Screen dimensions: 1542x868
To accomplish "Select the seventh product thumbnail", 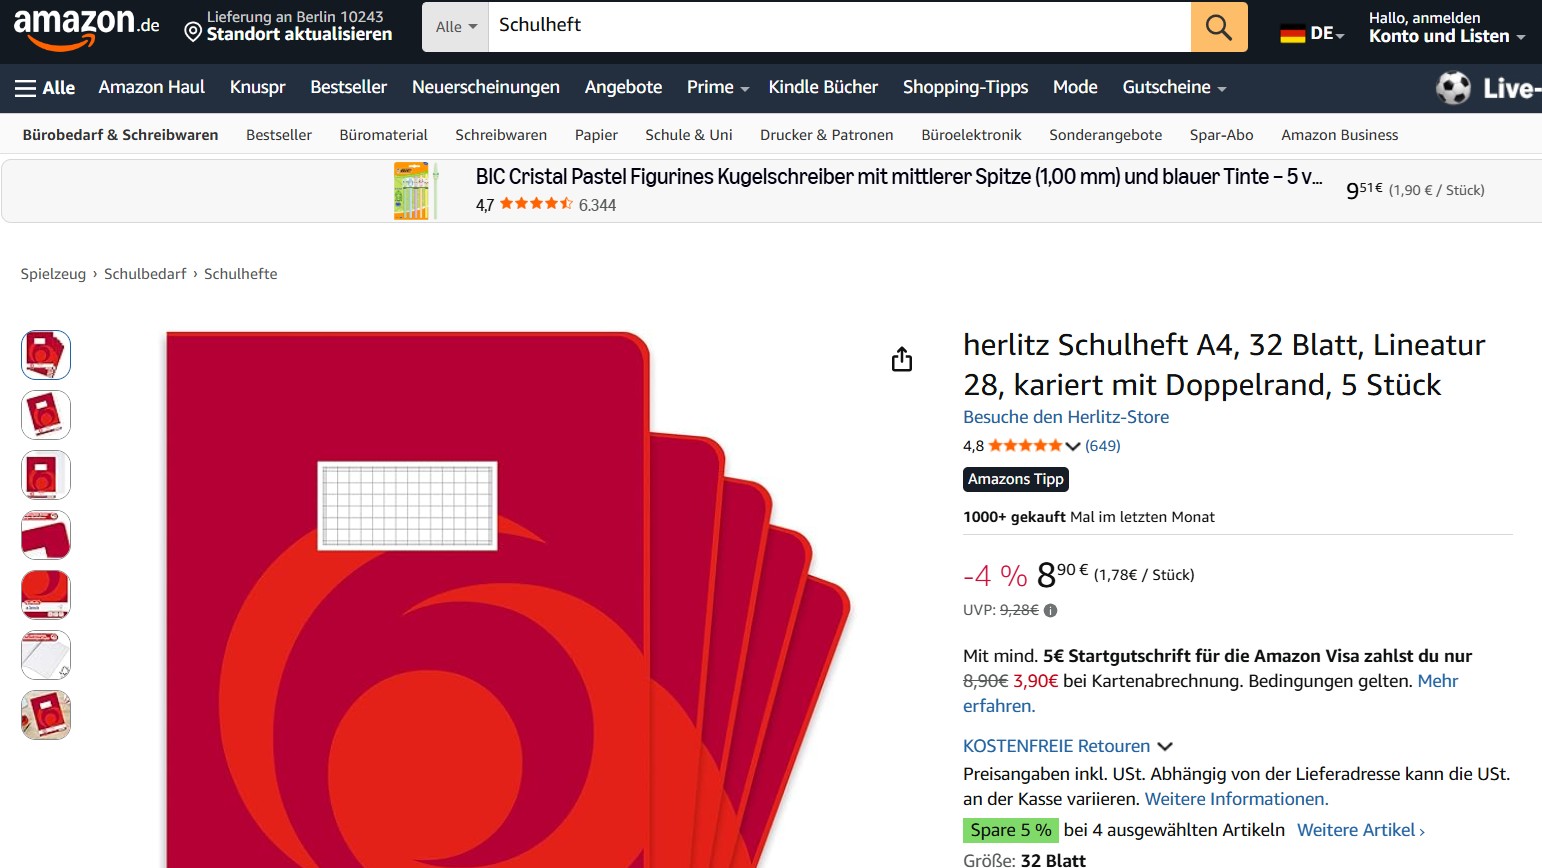I will tap(46, 715).
